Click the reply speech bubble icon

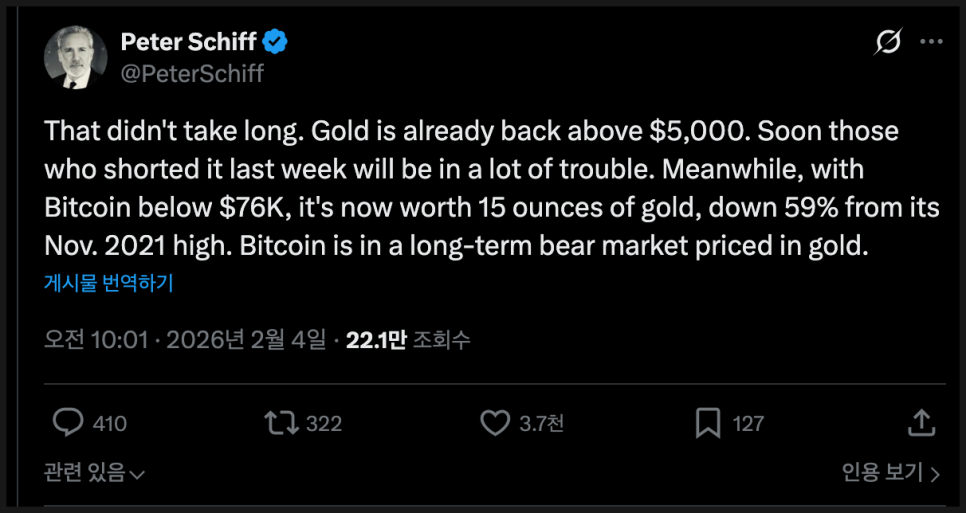[67, 423]
